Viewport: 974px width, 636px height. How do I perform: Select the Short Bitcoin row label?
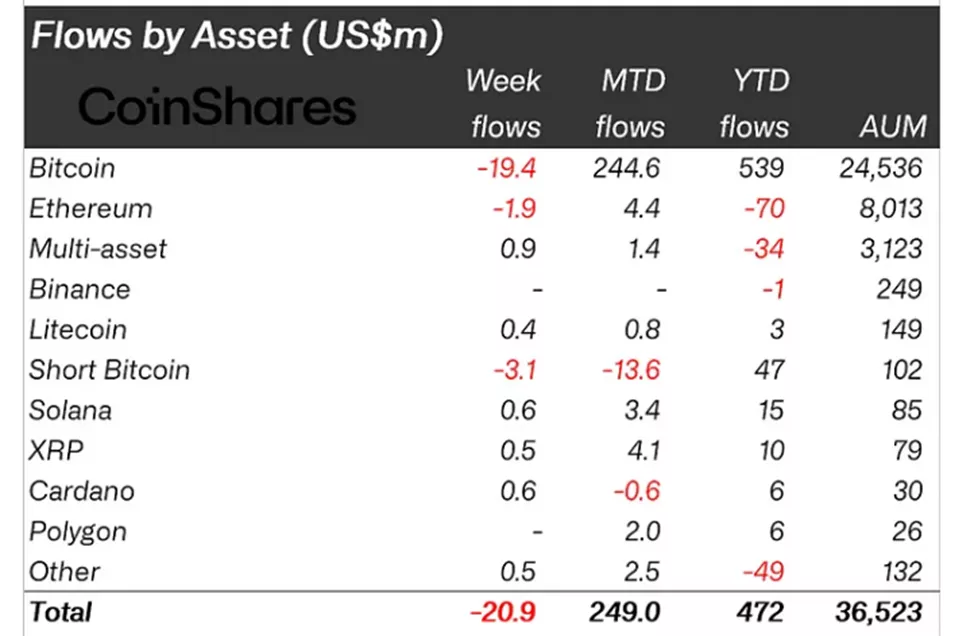point(109,370)
